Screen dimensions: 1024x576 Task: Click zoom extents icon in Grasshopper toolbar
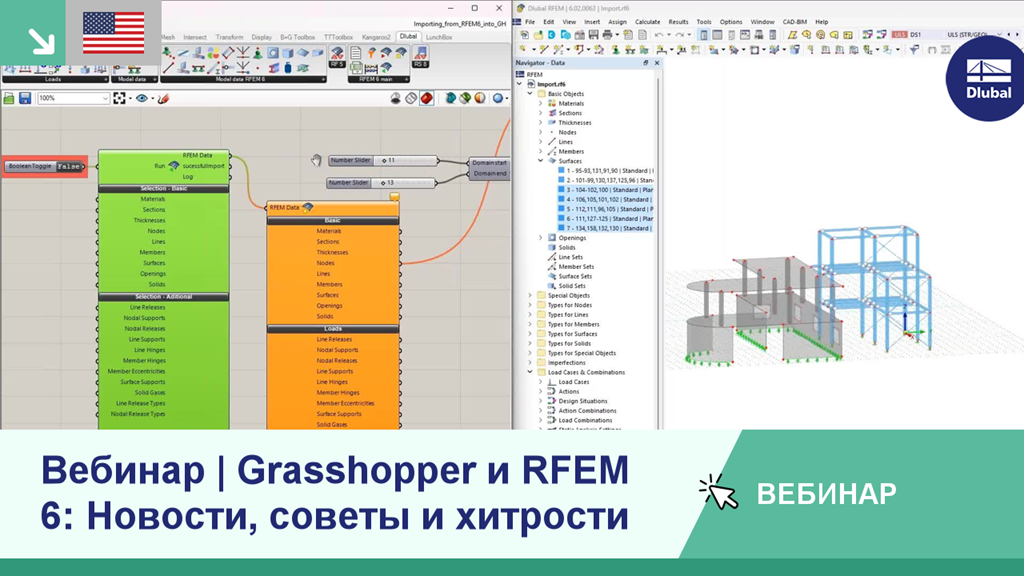point(119,98)
